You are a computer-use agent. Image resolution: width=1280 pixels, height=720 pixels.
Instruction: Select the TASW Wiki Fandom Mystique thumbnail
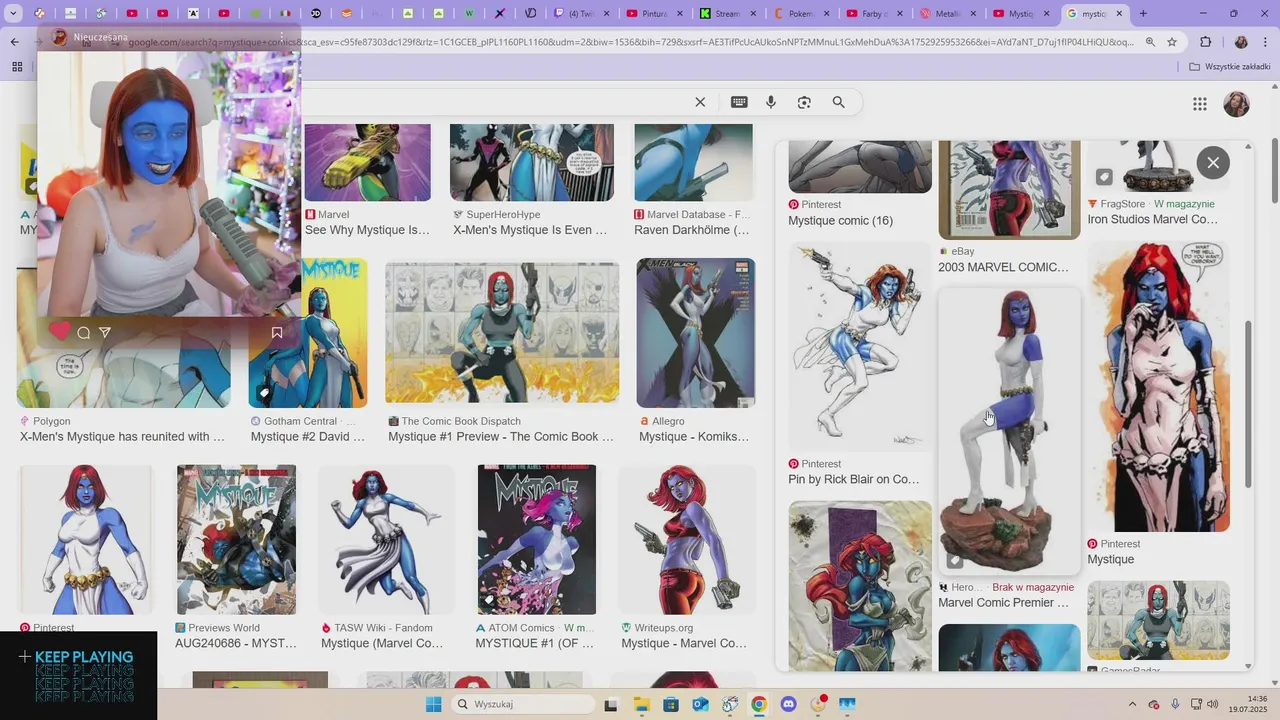[x=386, y=540]
